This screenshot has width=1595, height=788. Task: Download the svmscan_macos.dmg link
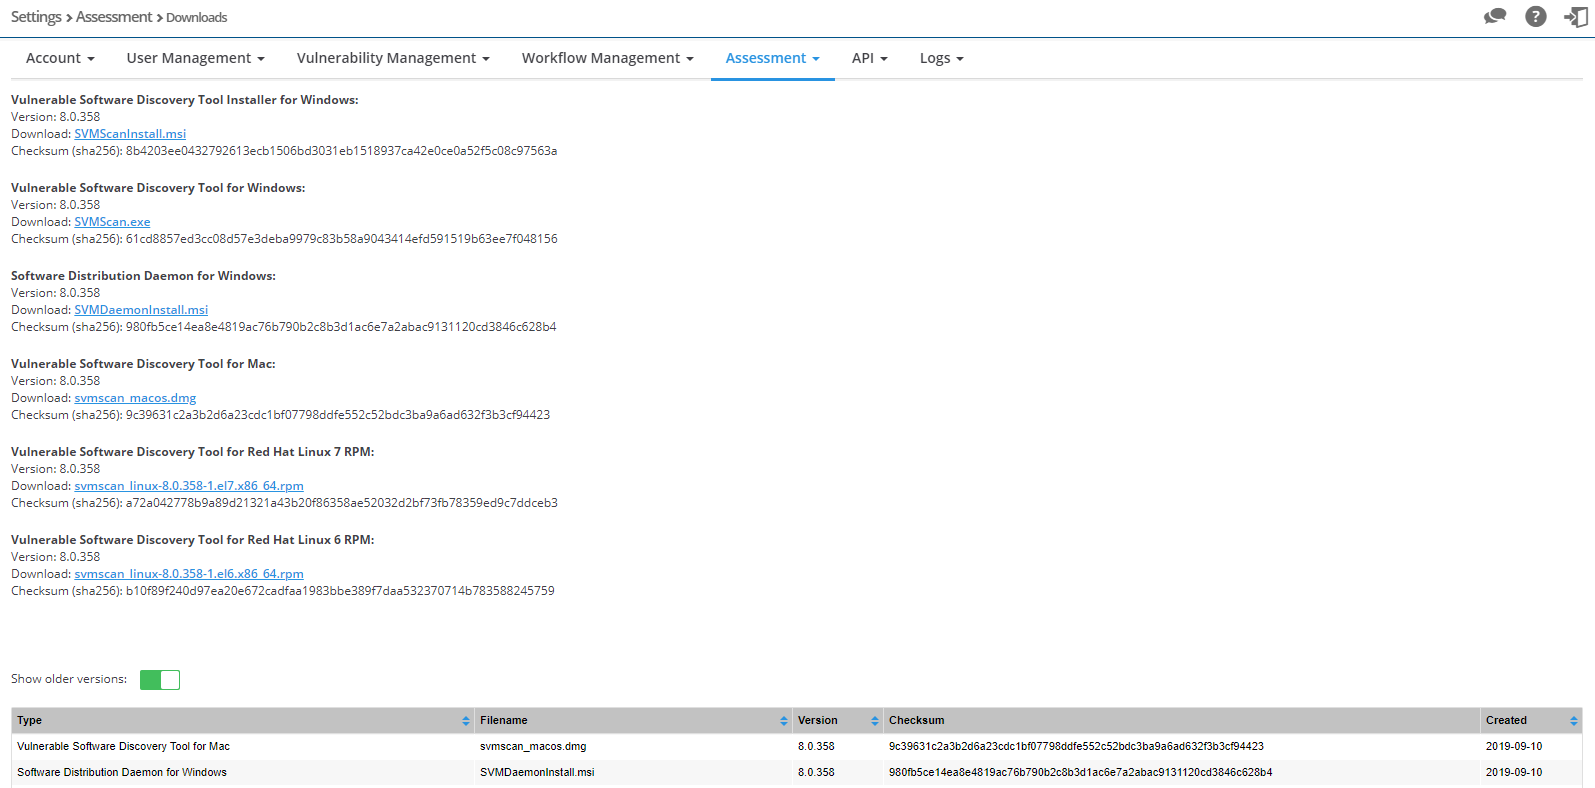coord(135,398)
